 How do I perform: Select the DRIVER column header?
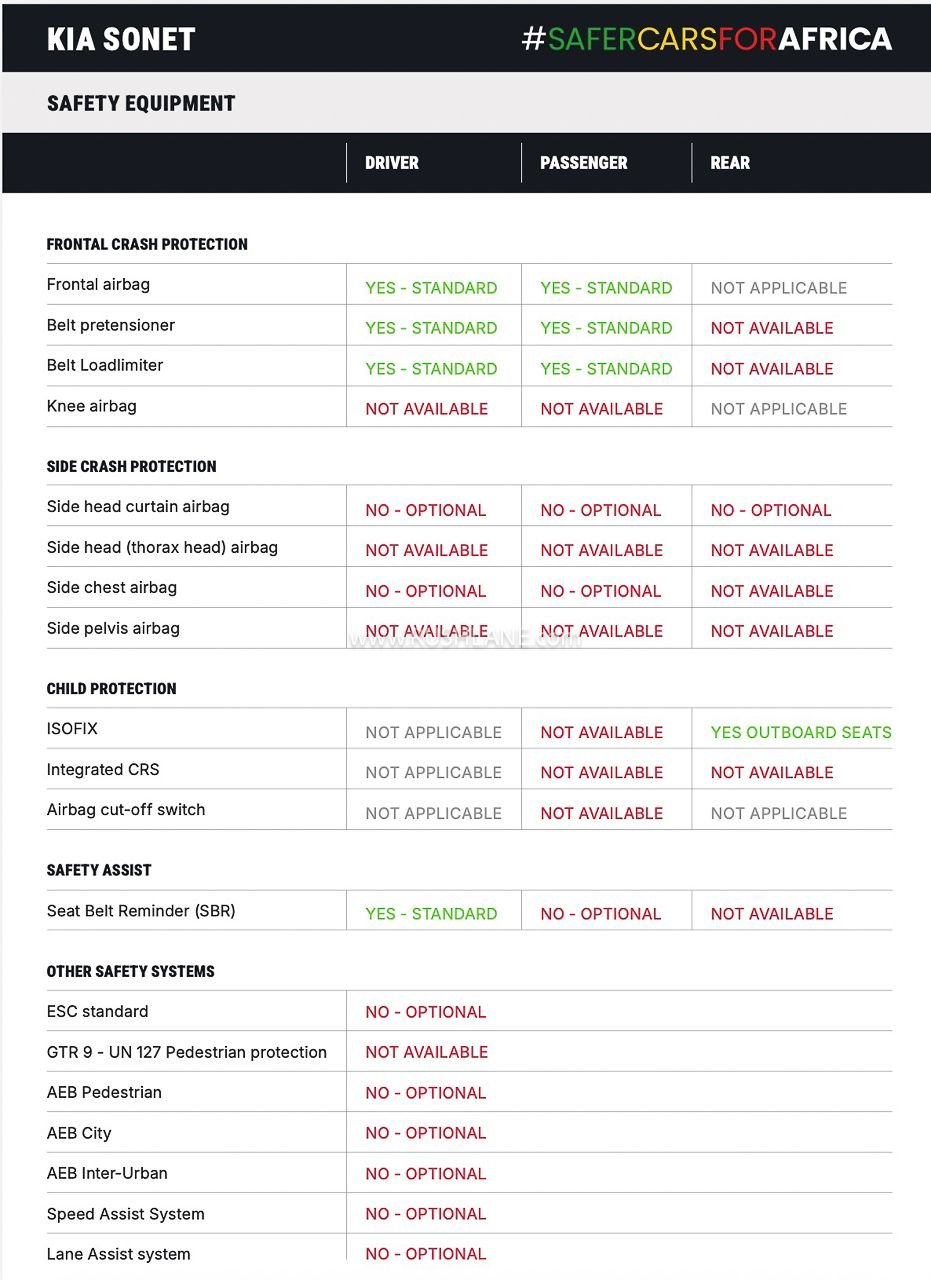(x=392, y=163)
